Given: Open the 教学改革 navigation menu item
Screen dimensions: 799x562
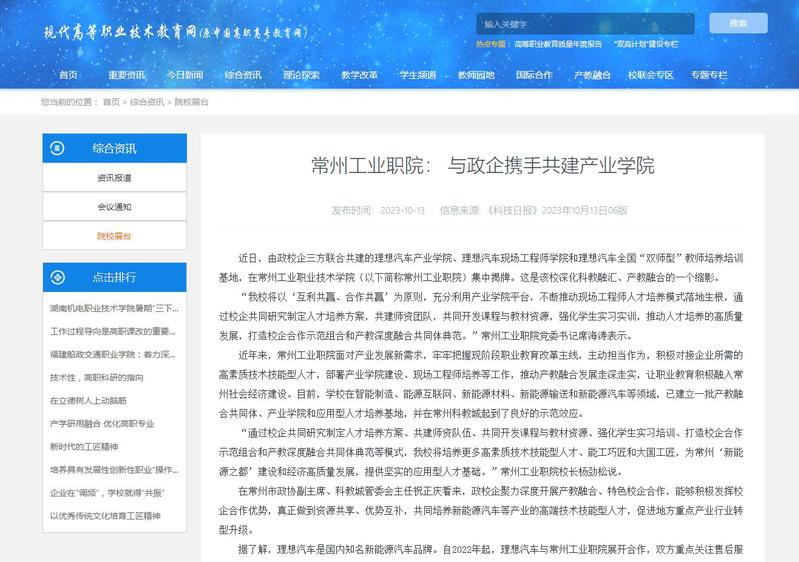Looking at the screenshot, I should (359, 75).
